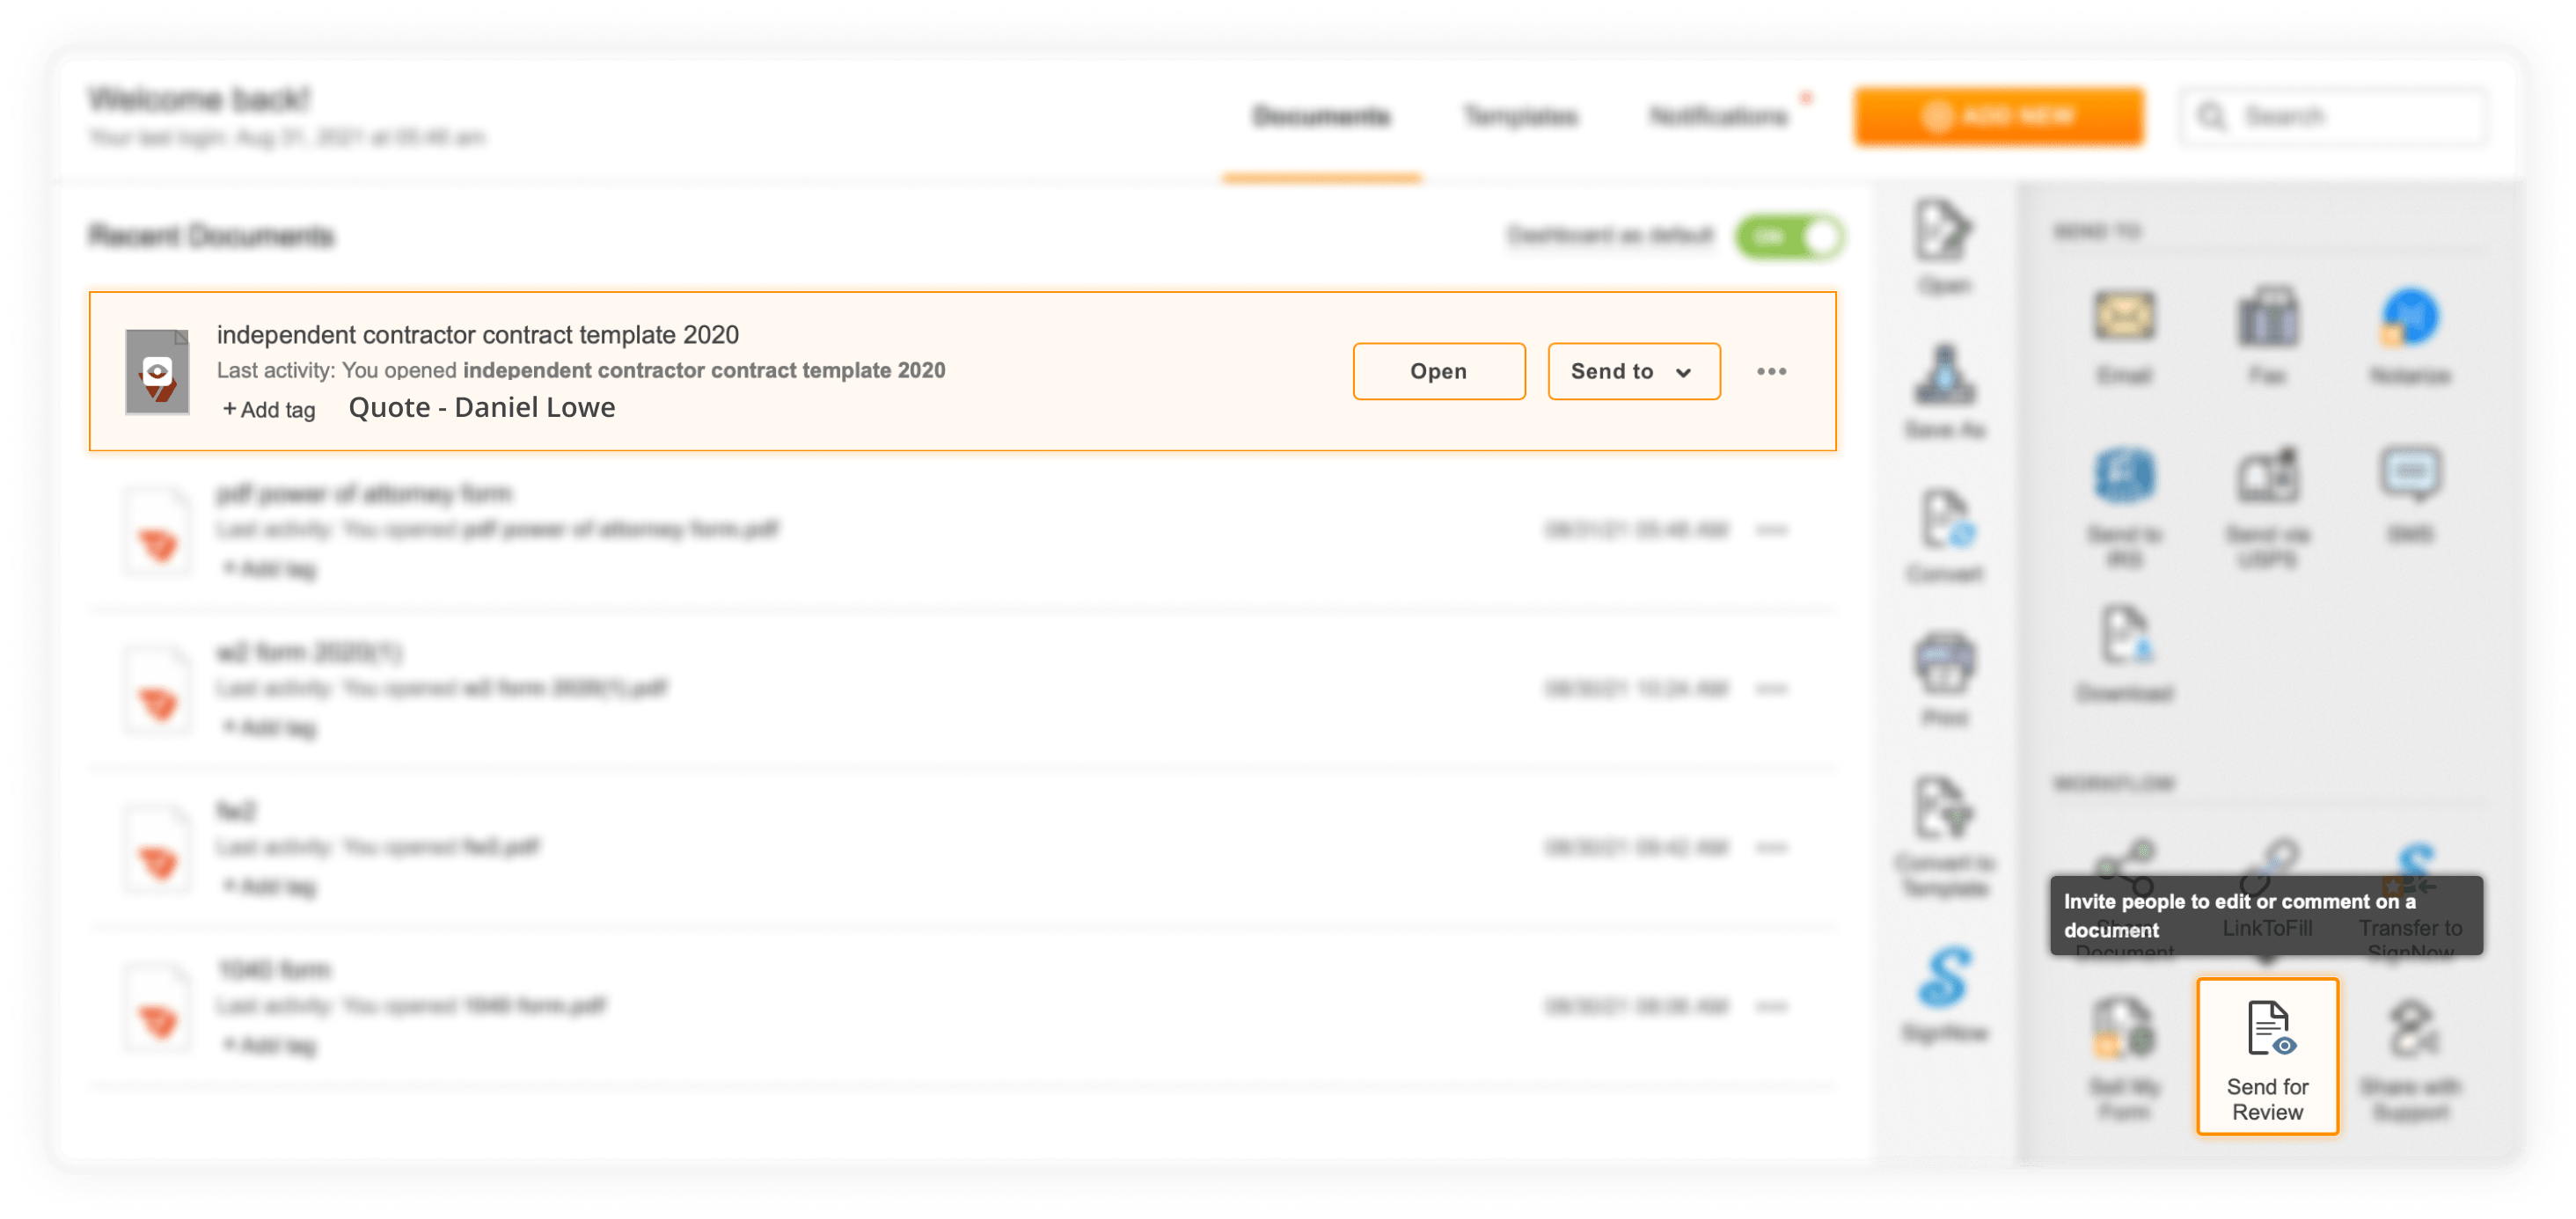Expand the three-dot menu on highlighted document
Image resolution: width=2576 pixels, height=1219 pixels.
click(x=1771, y=369)
